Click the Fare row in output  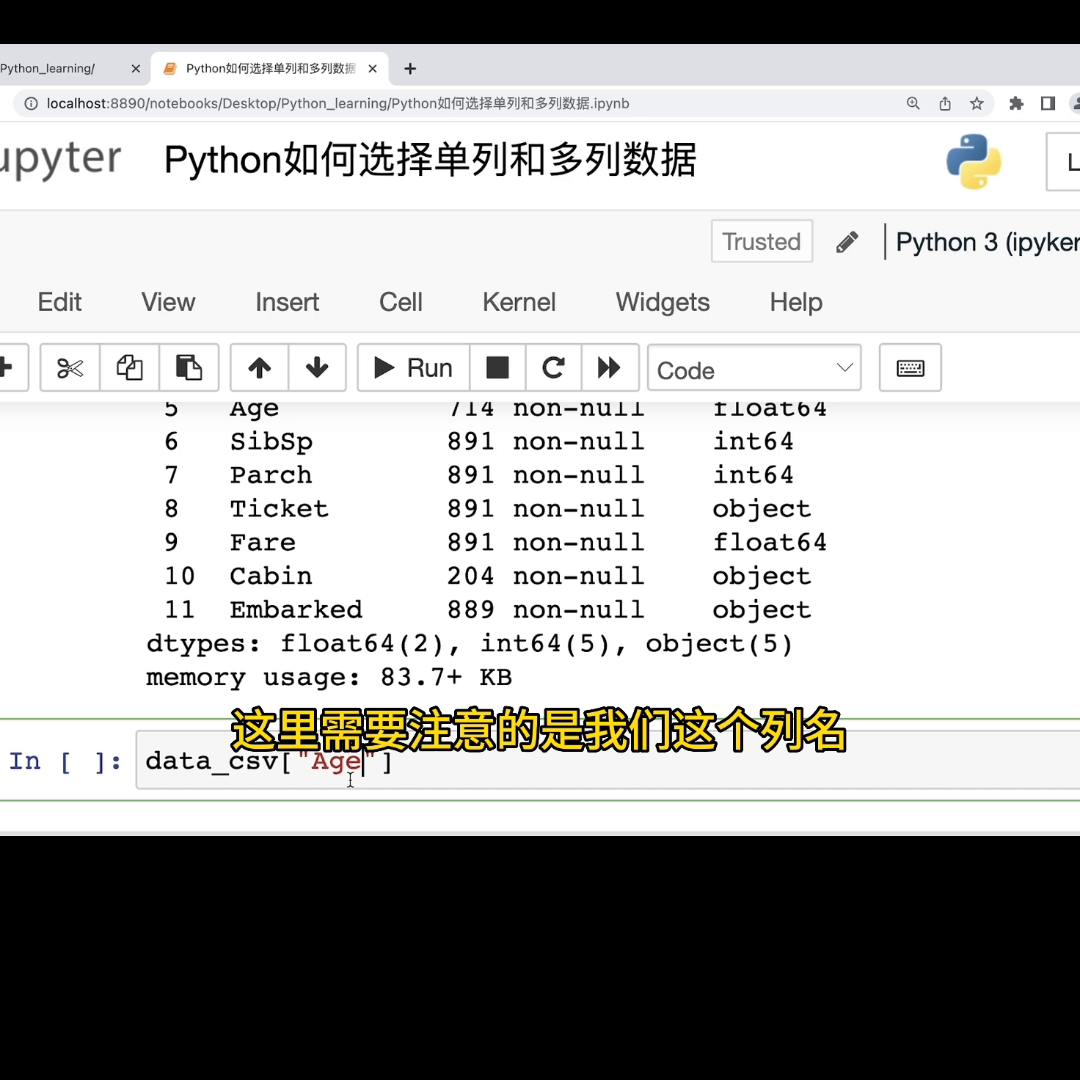(x=495, y=542)
